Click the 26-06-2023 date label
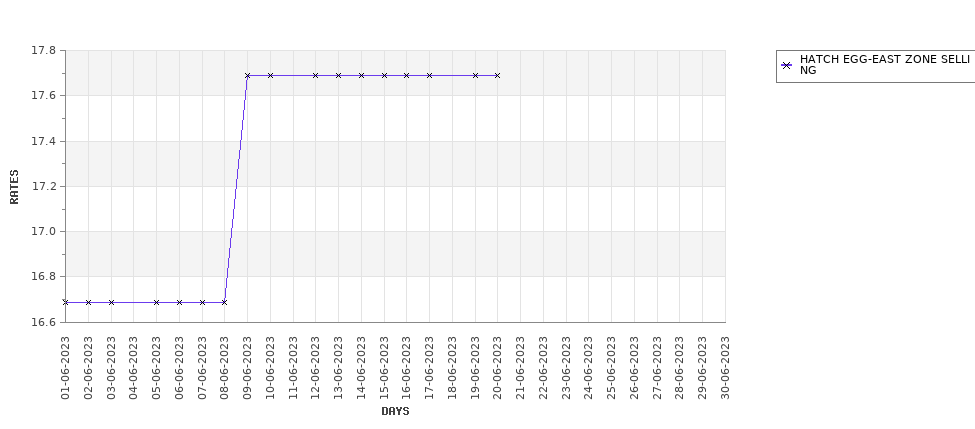Screen dimensions: 975x429 (x=634, y=367)
